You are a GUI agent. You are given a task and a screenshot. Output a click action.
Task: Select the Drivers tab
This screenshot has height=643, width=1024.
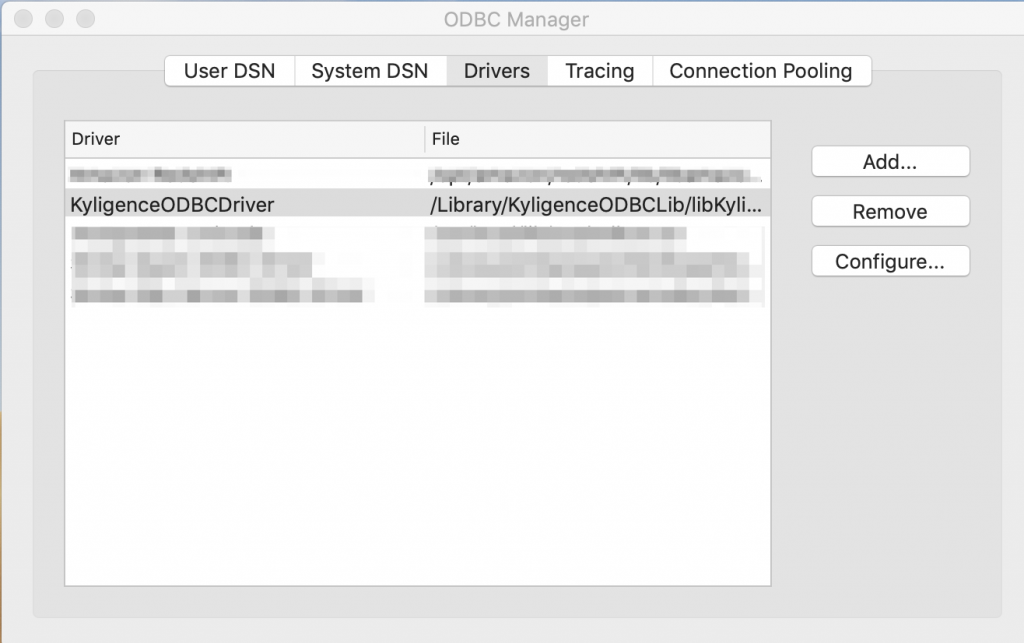(496, 71)
